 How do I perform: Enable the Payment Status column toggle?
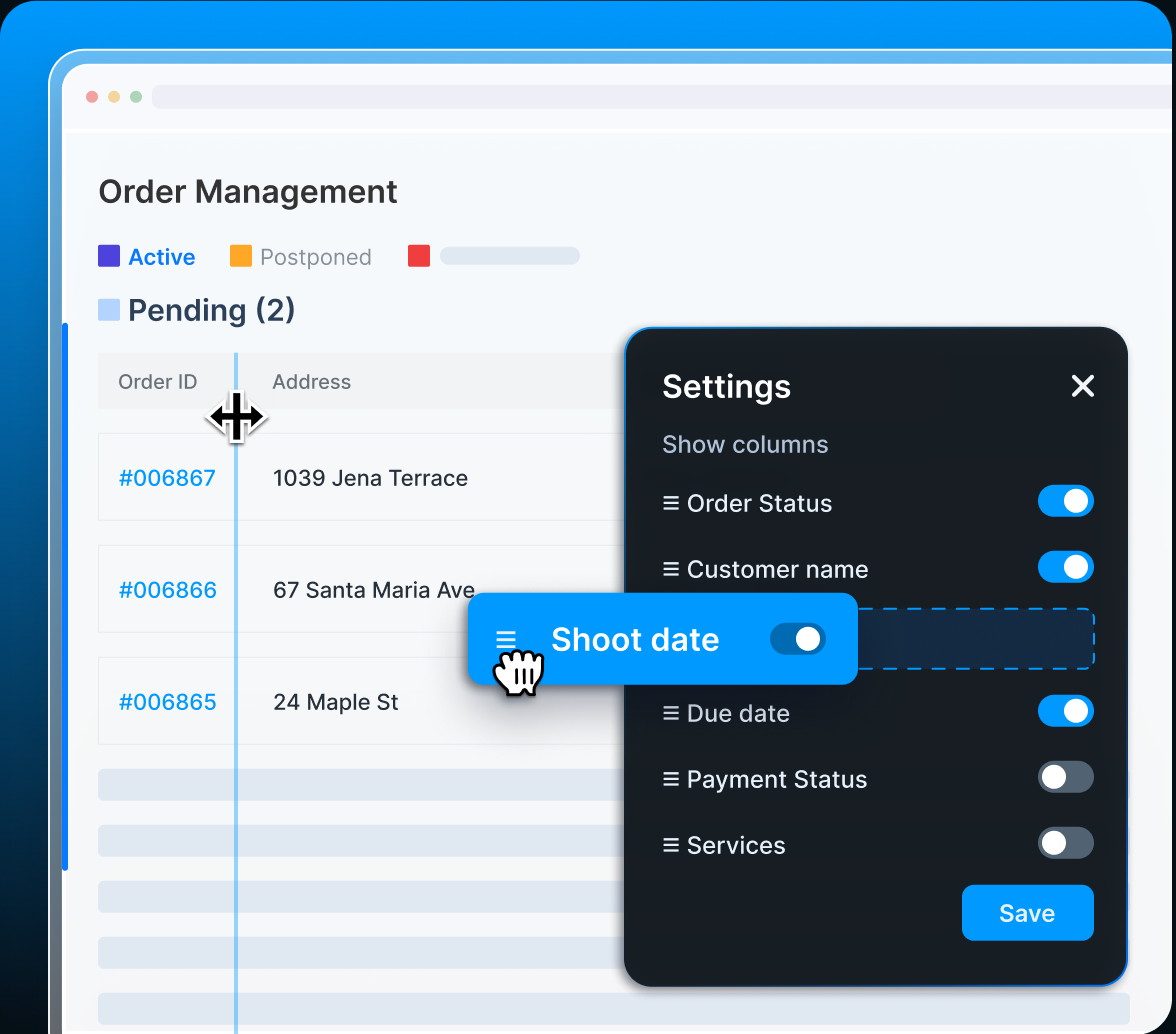tap(1066, 778)
